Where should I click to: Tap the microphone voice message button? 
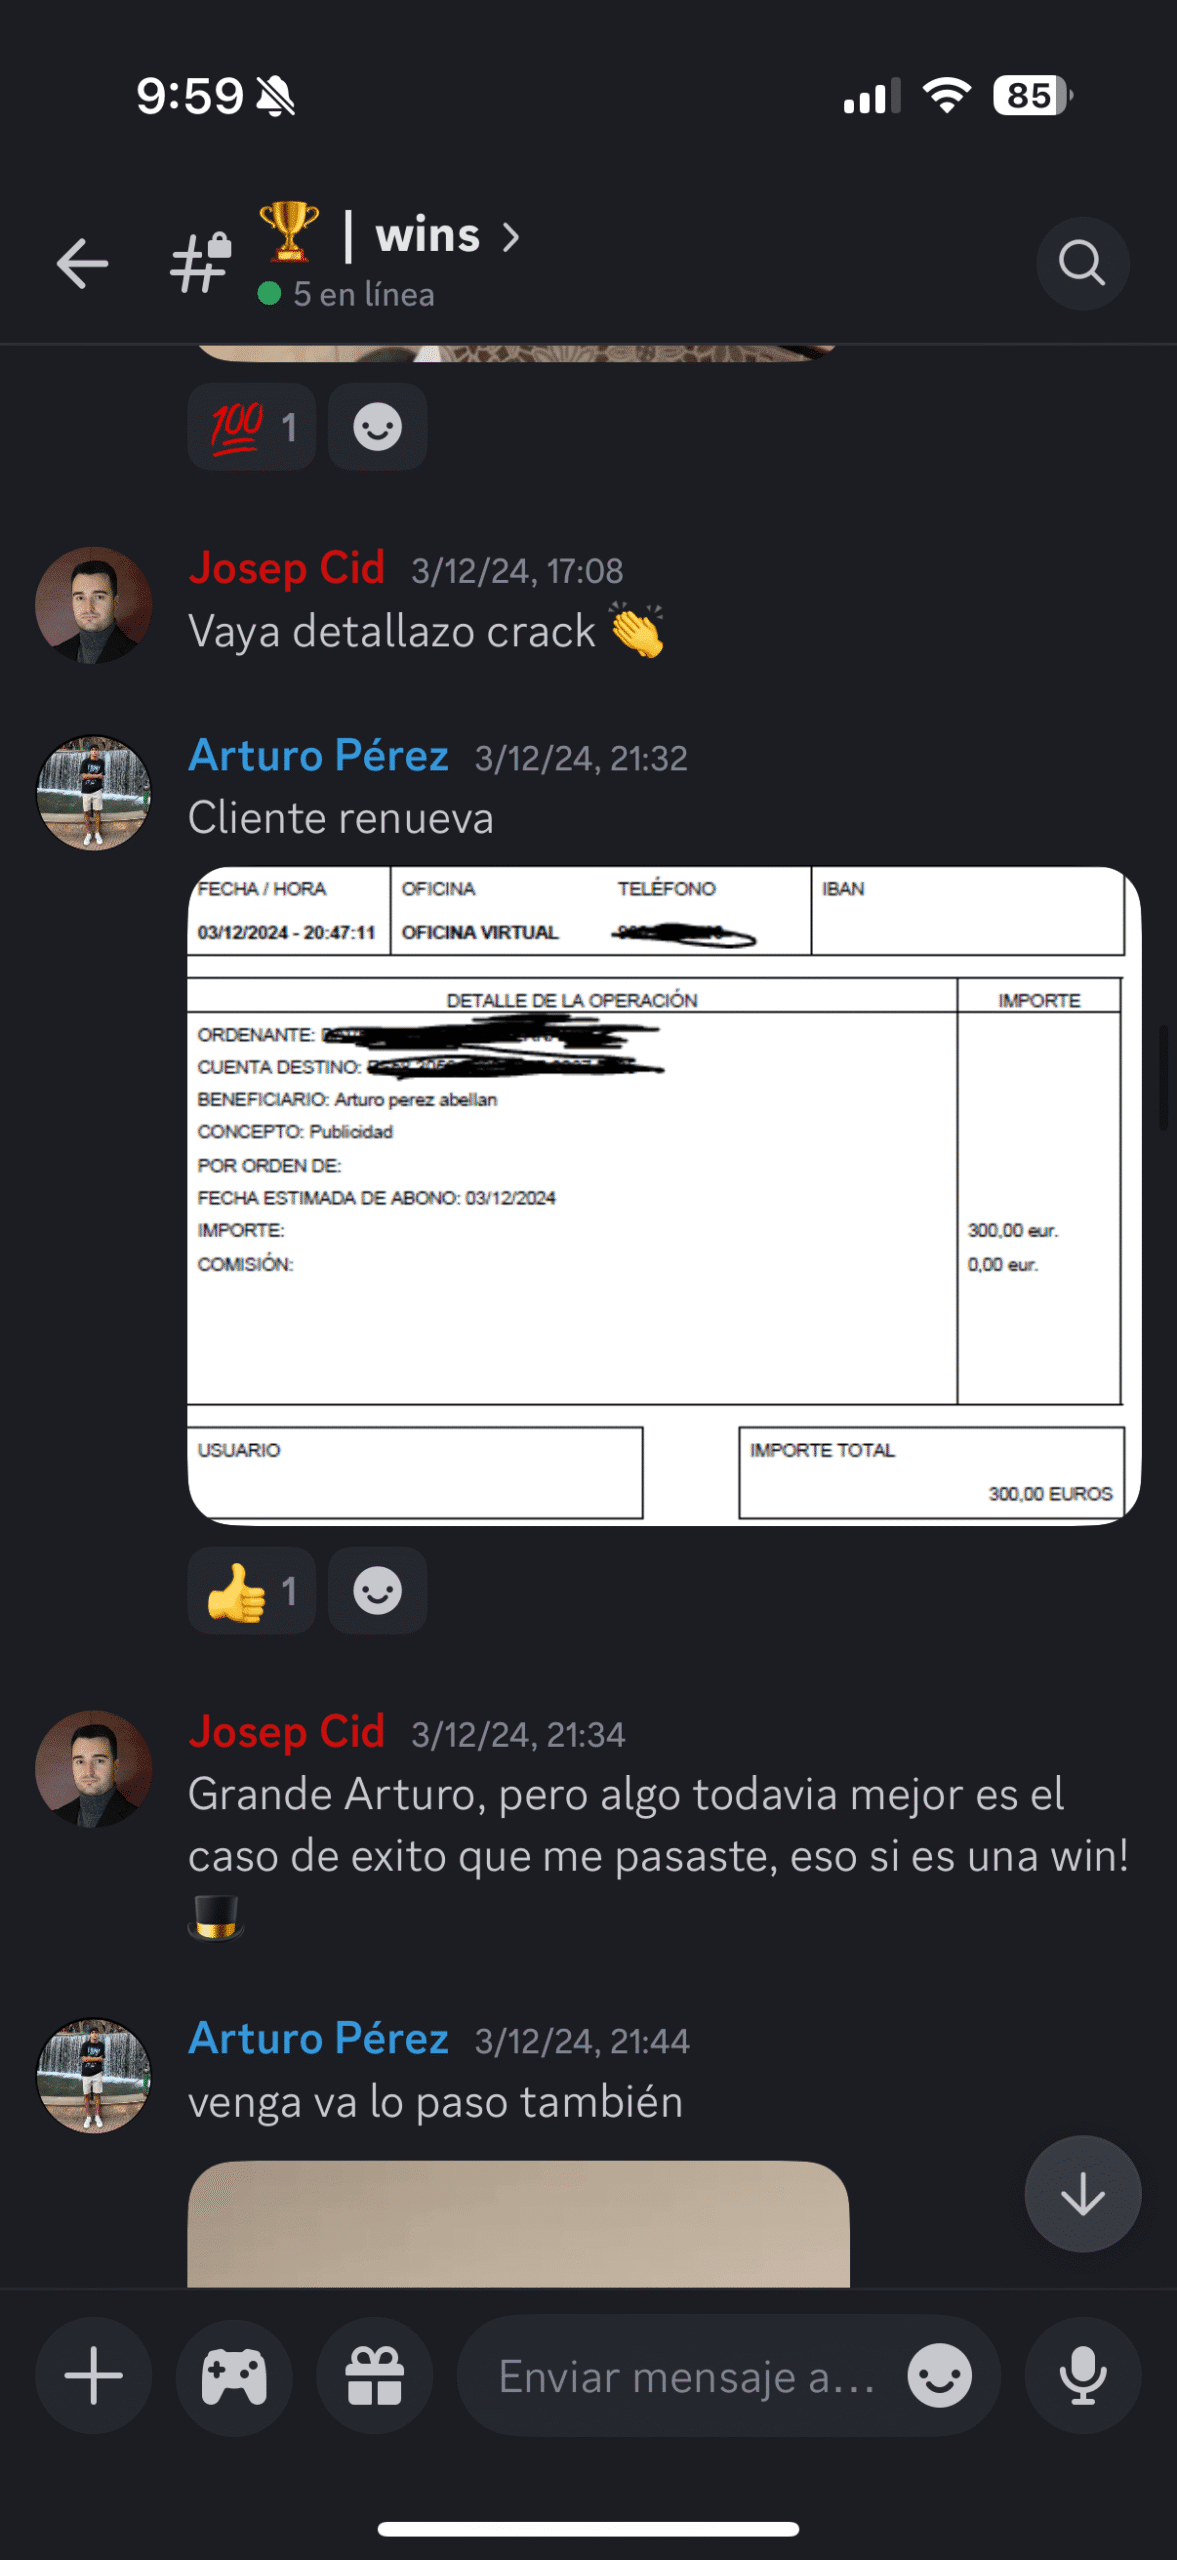[x=1083, y=2375]
